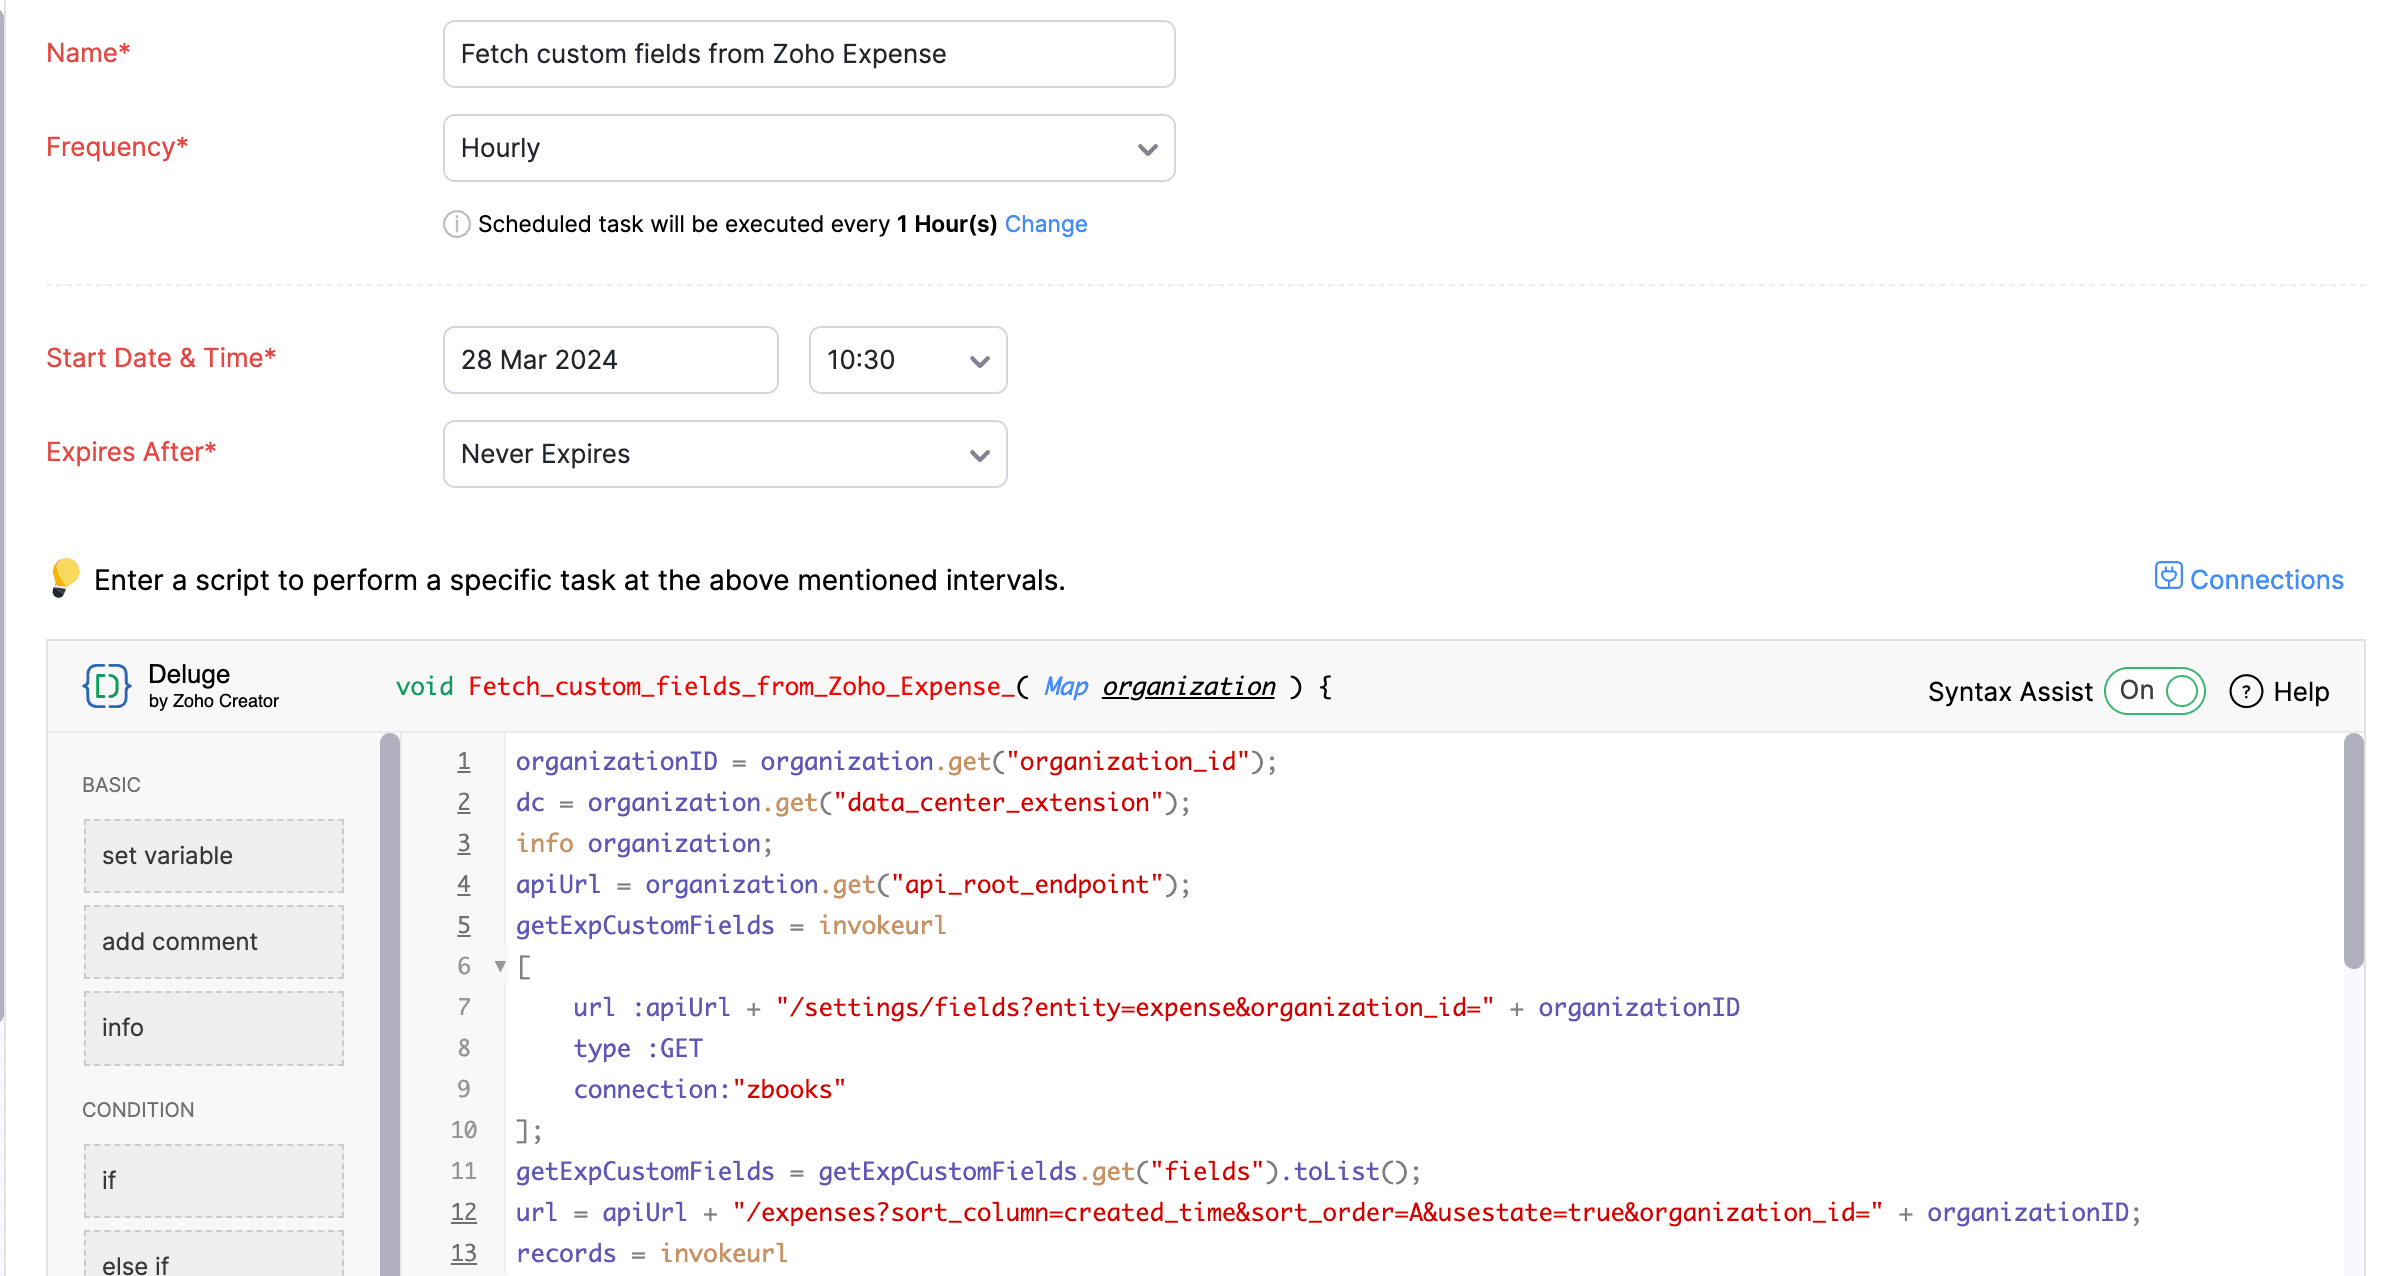The width and height of the screenshot is (2386, 1276).
Task: Click the Connections plug icon
Action: (x=2167, y=577)
